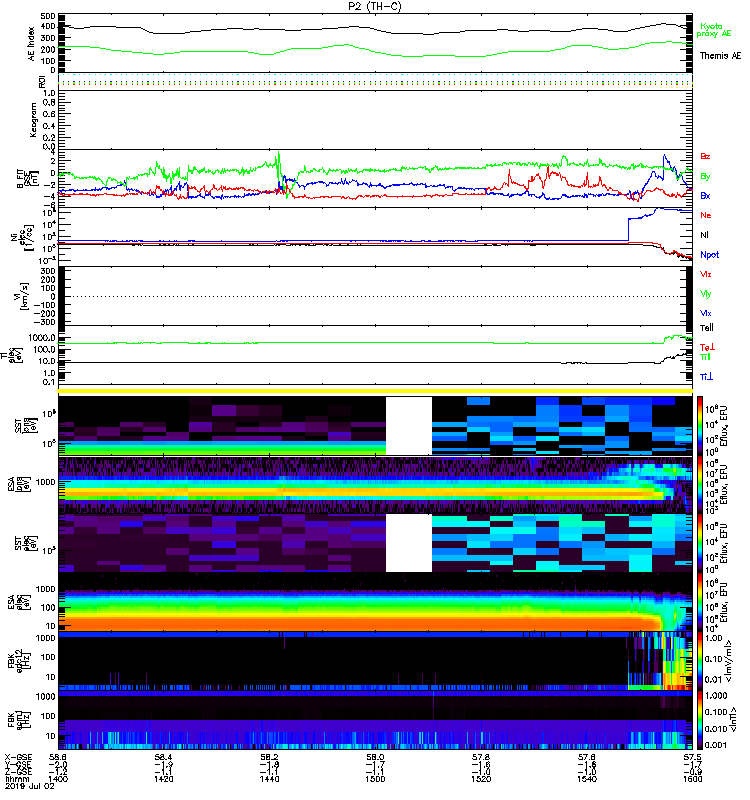Click the X-GSE position row label
This screenshot has height=800, width=750.
(18, 758)
